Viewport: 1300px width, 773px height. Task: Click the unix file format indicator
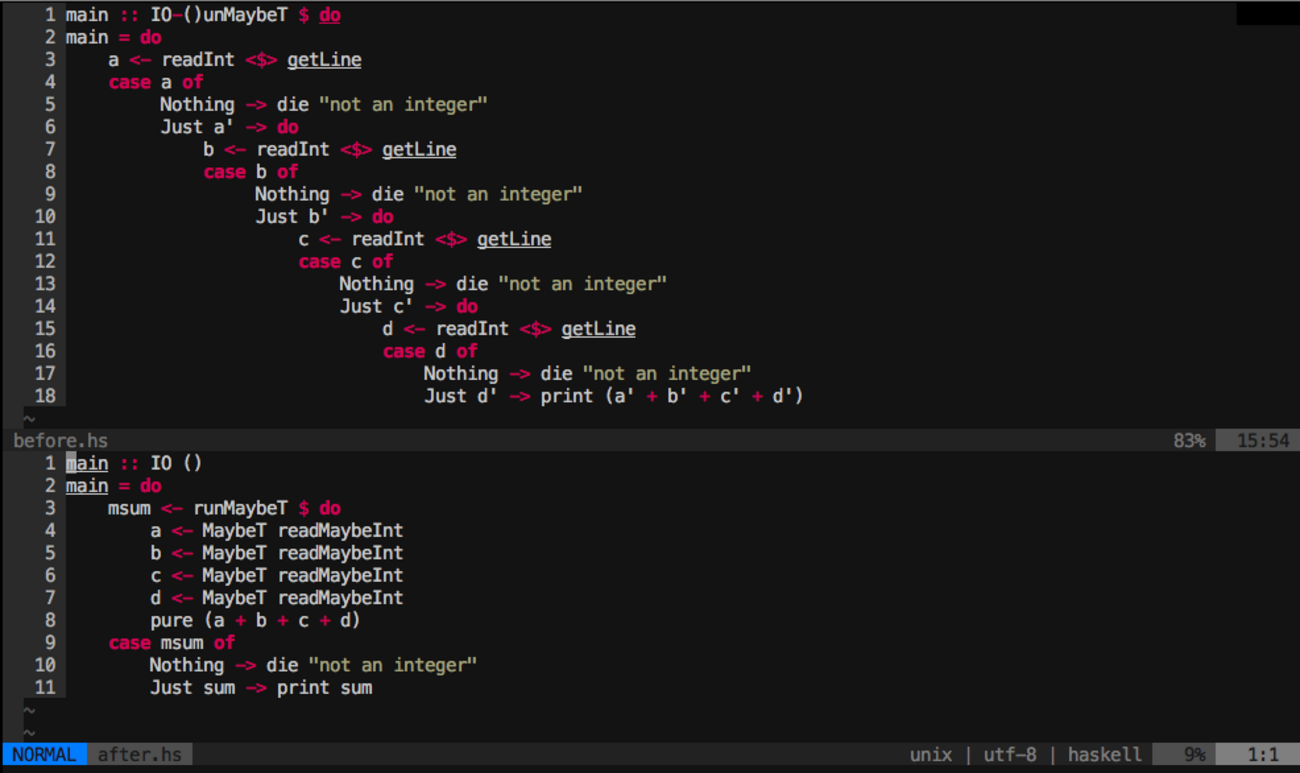tap(930, 755)
